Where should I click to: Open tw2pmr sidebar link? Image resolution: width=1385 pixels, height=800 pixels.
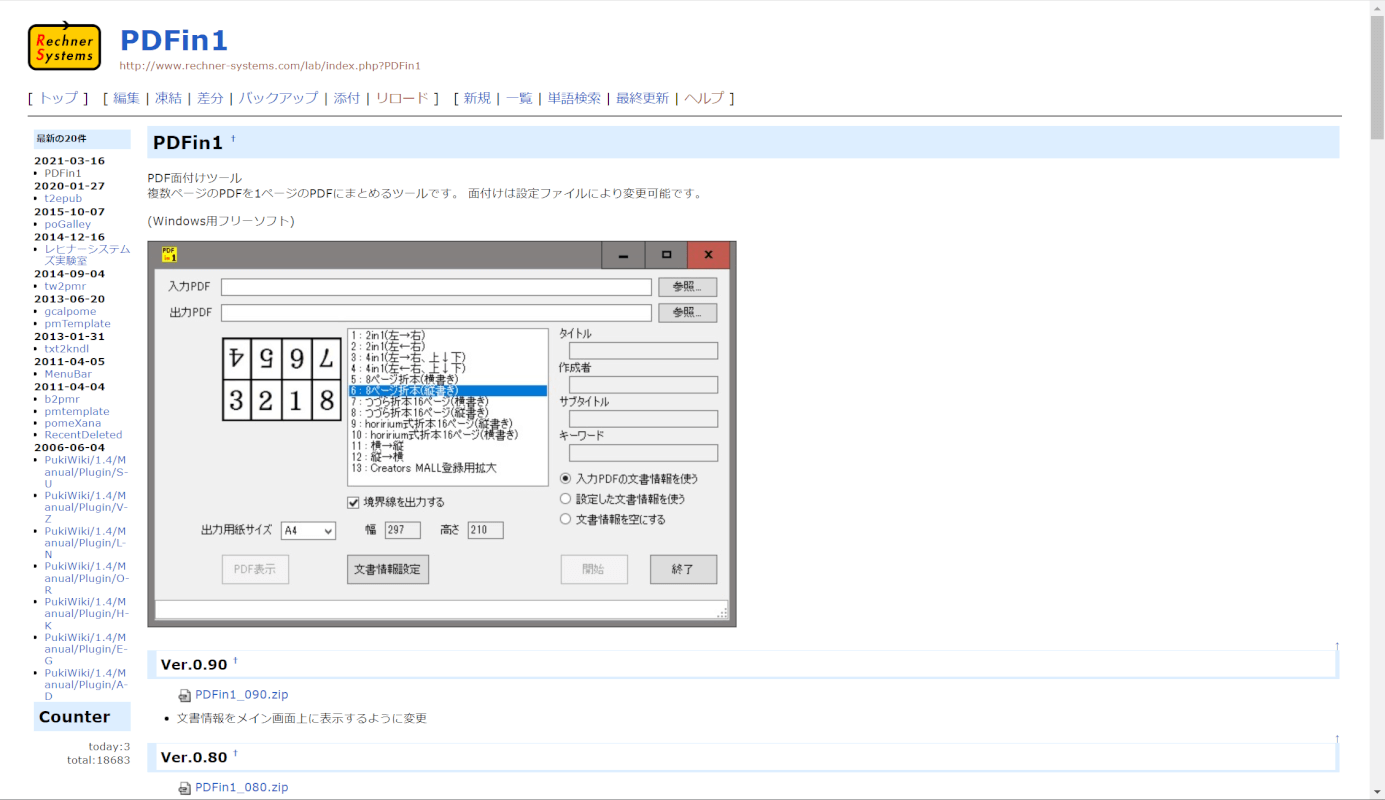(x=65, y=286)
